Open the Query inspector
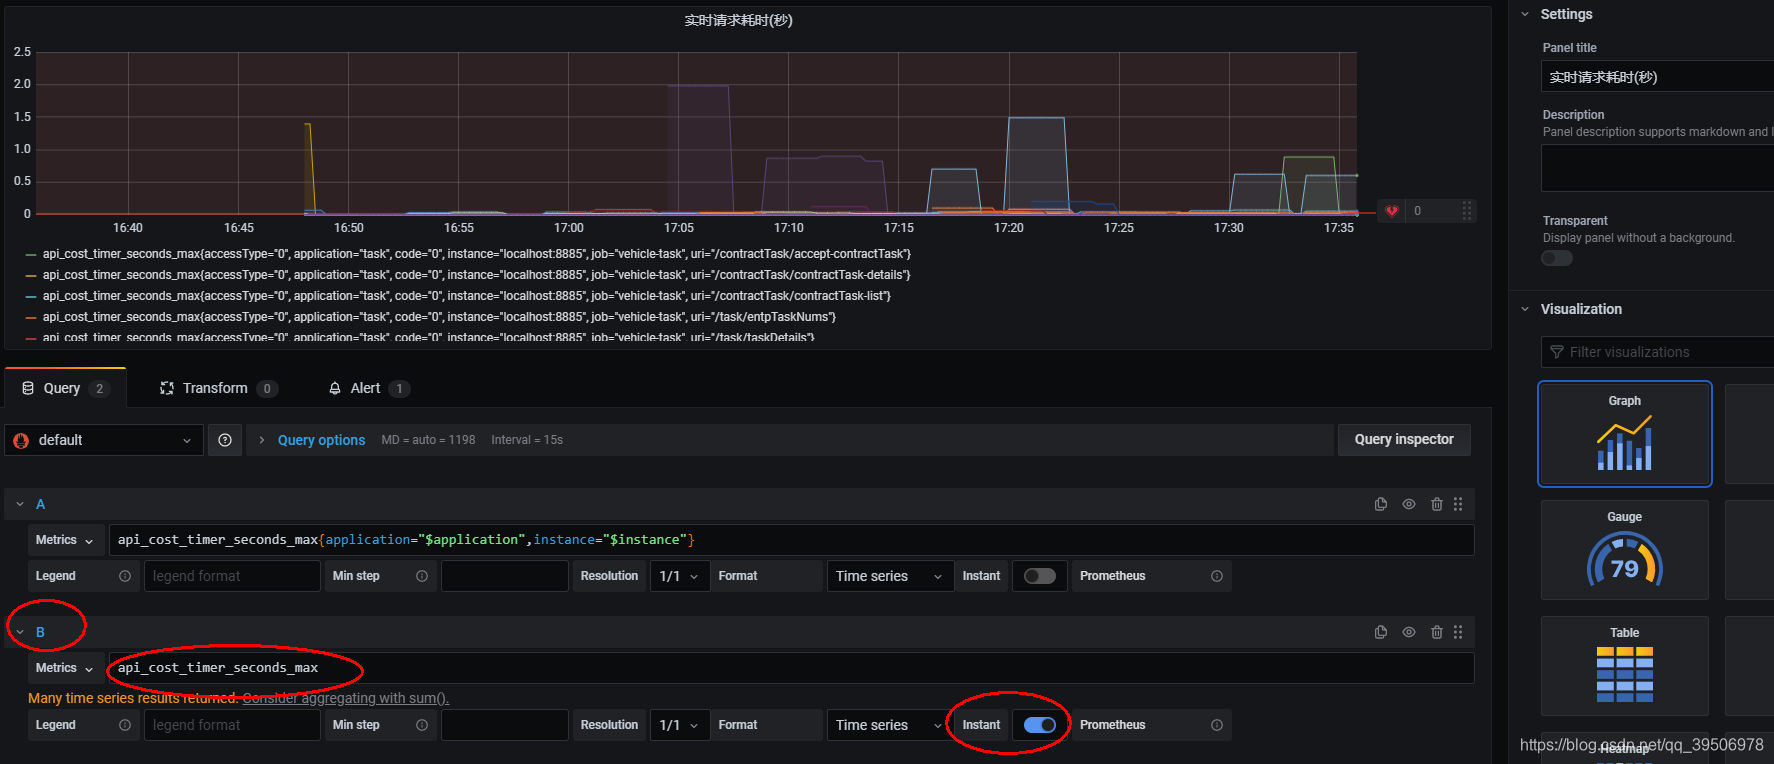Image resolution: width=1774 pixels, height=764 pixels. point(1404,440)
